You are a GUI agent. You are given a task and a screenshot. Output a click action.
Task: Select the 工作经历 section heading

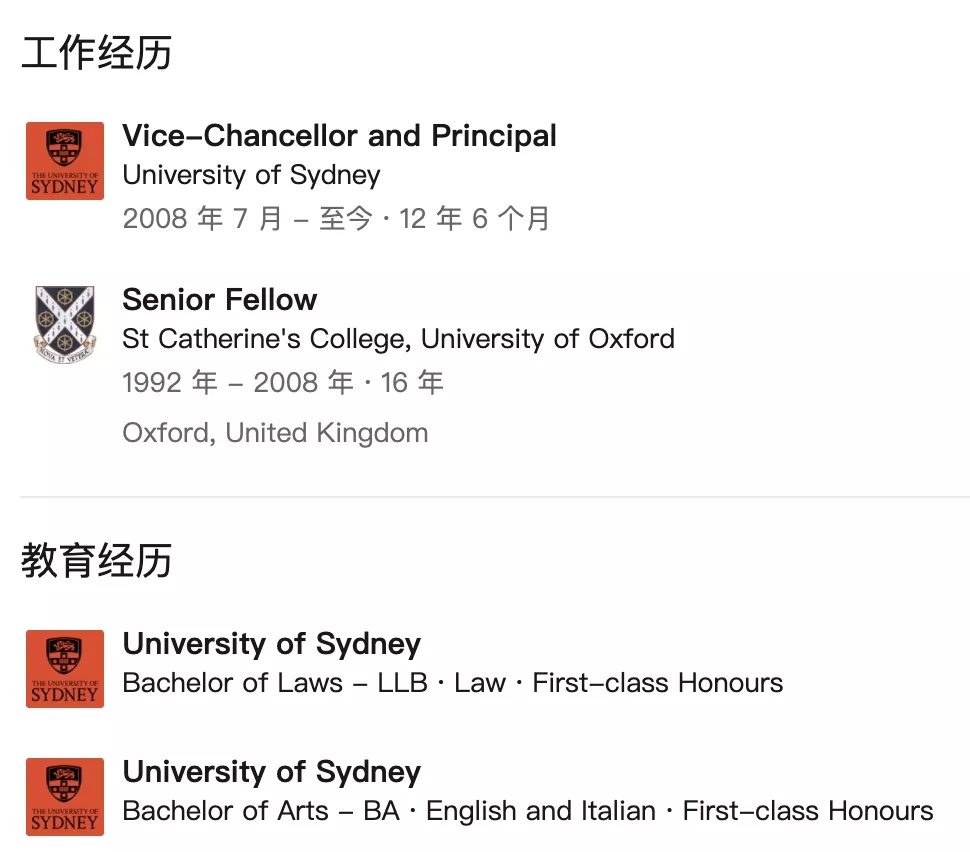tap(97, 53)
